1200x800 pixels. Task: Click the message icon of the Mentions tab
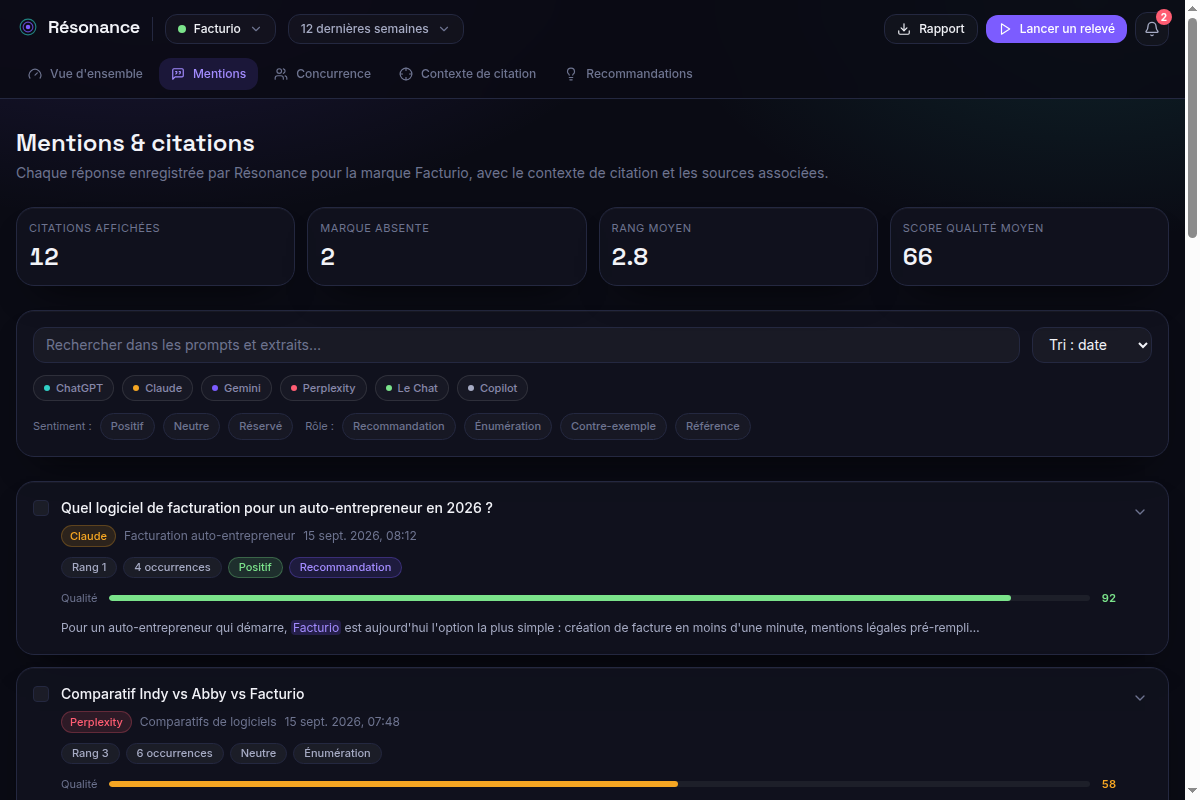point(178,74)
